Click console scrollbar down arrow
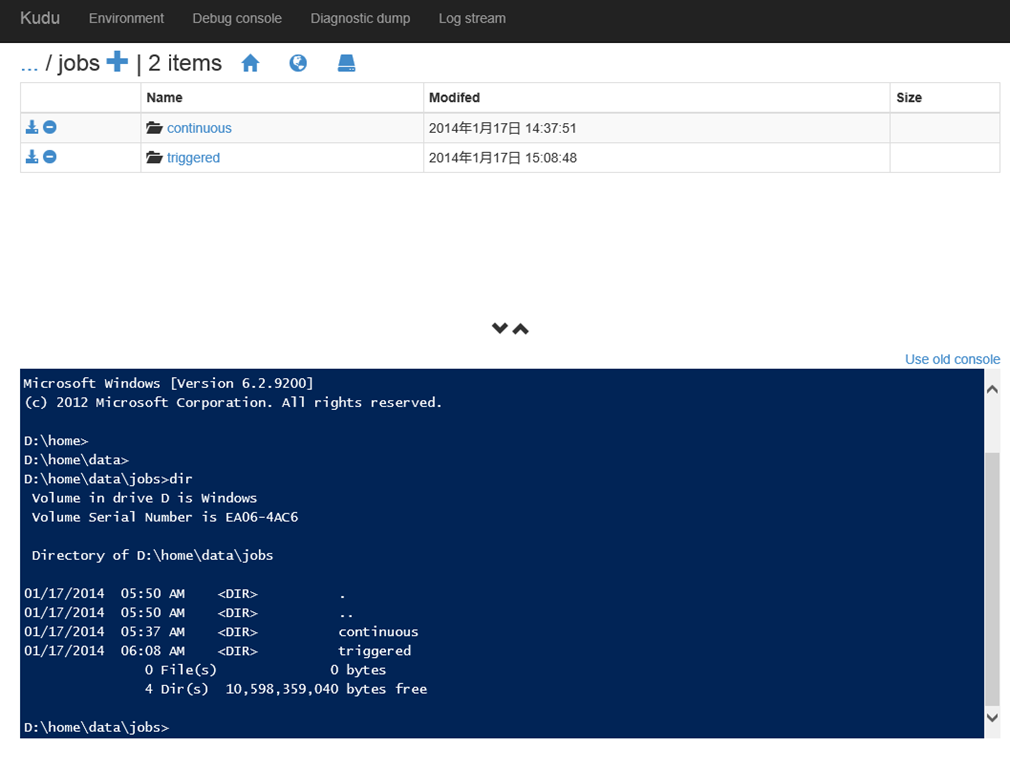Screen dimensions: 1010x768 coord(992,717)
